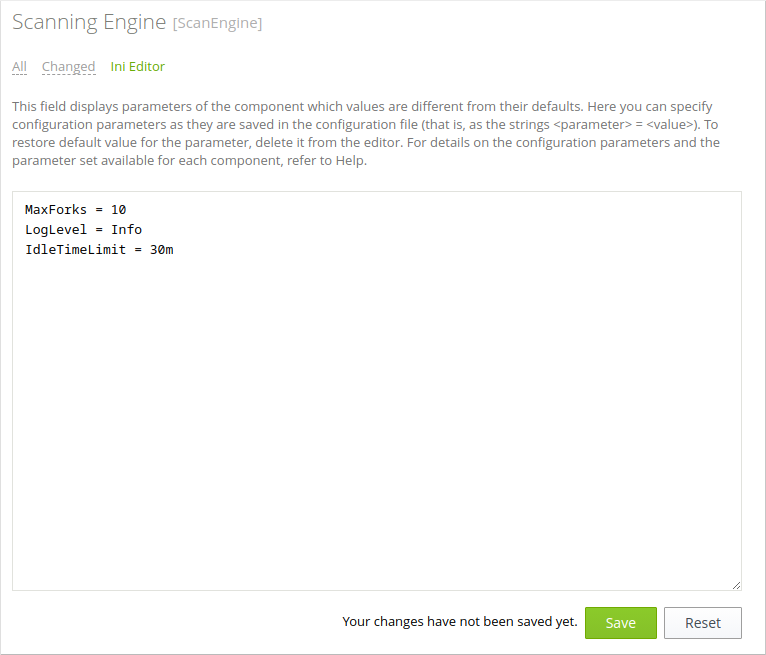Place cursor on the LogLevel parameter name
The image size is (766, 655).
[x=56, y=230]
